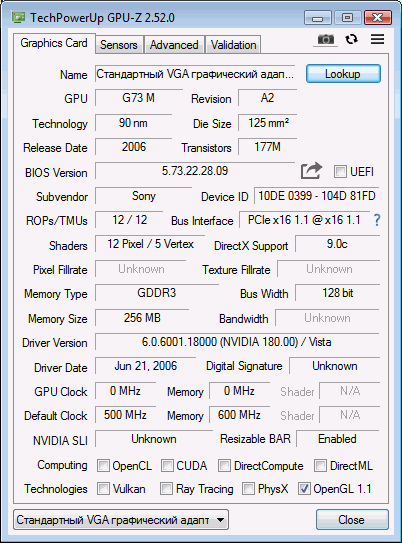Image resolution: width=402 pixels, height=543 pixels.
Task: Click the Driver Date field Jun 21, 2006
Action: pyautogui.click(x=145, y=366)
